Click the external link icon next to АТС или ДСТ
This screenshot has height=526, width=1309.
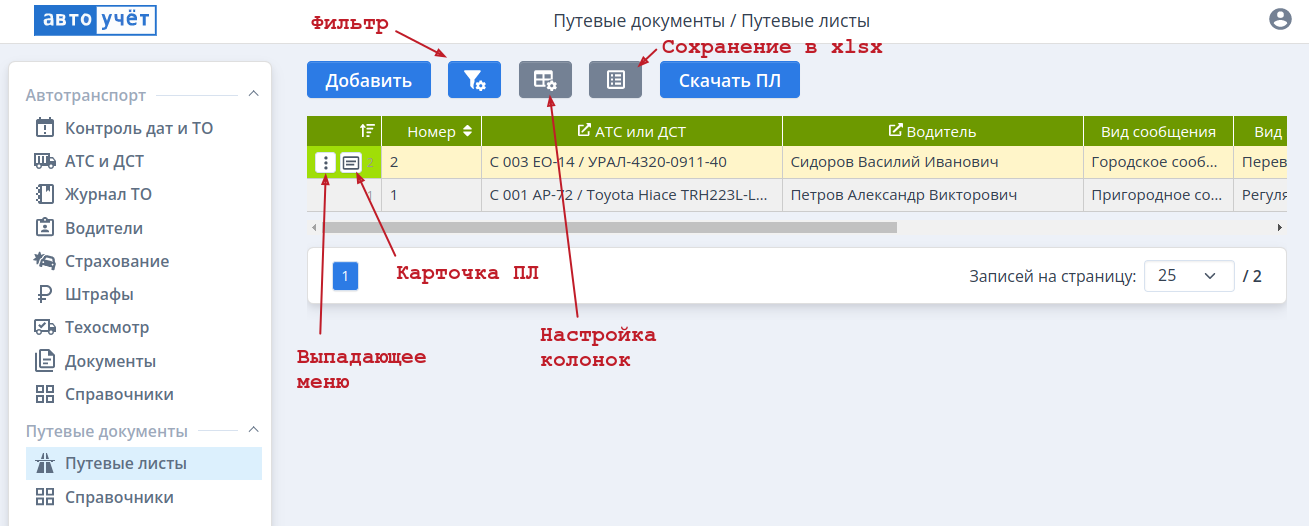pos(584,131)
